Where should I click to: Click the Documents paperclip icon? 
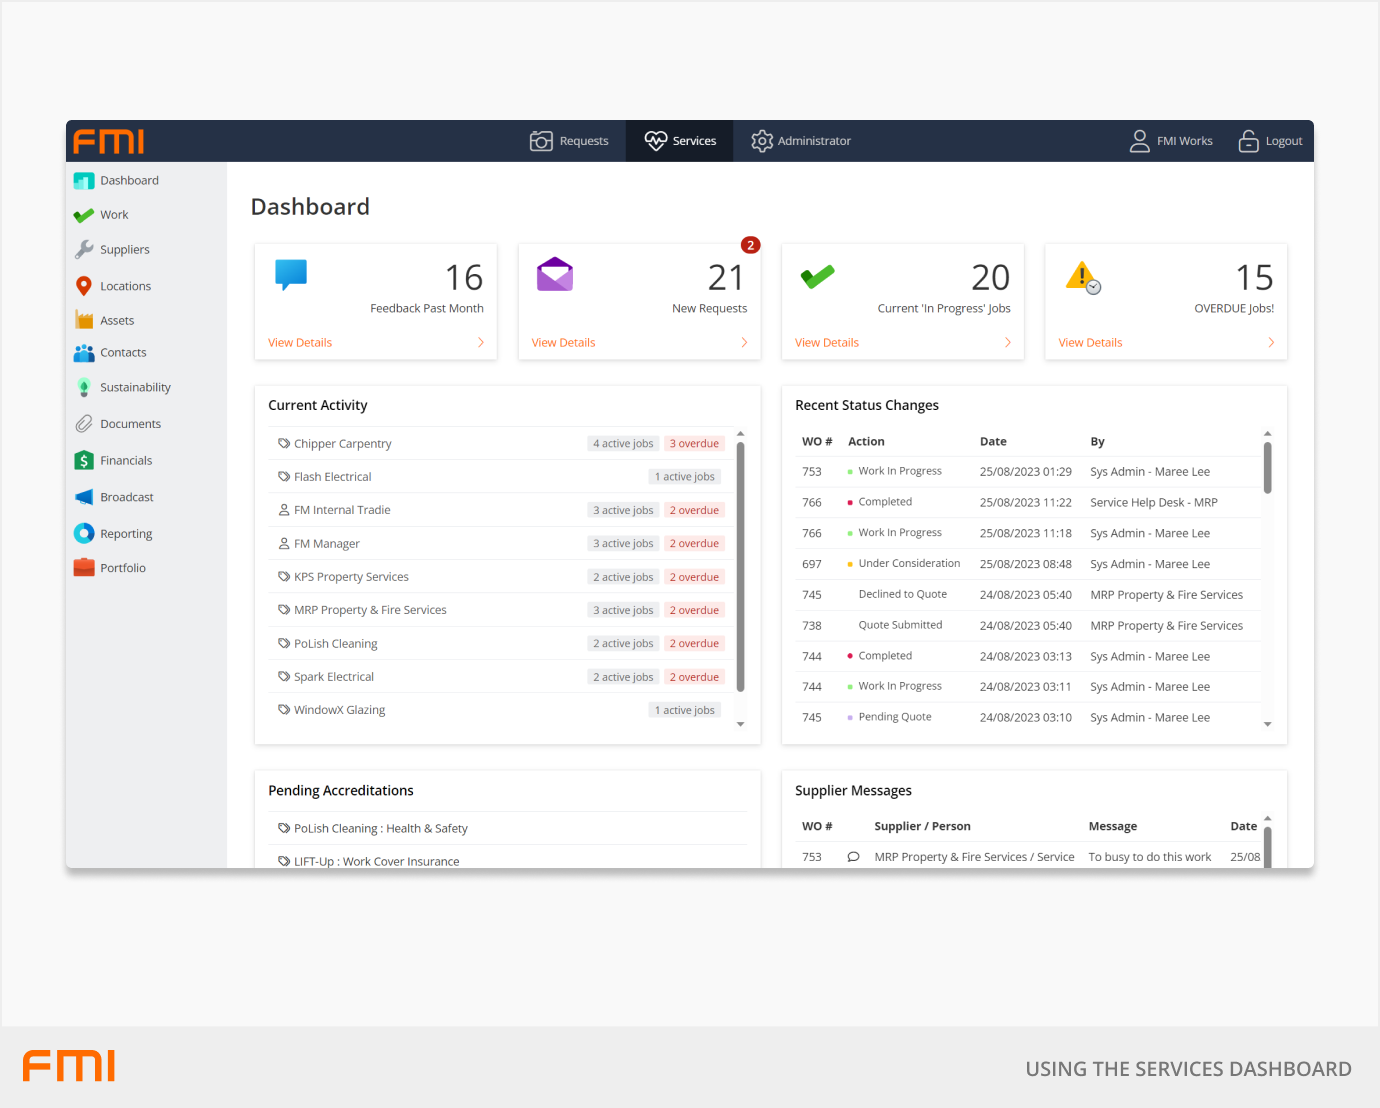(84, 424)
